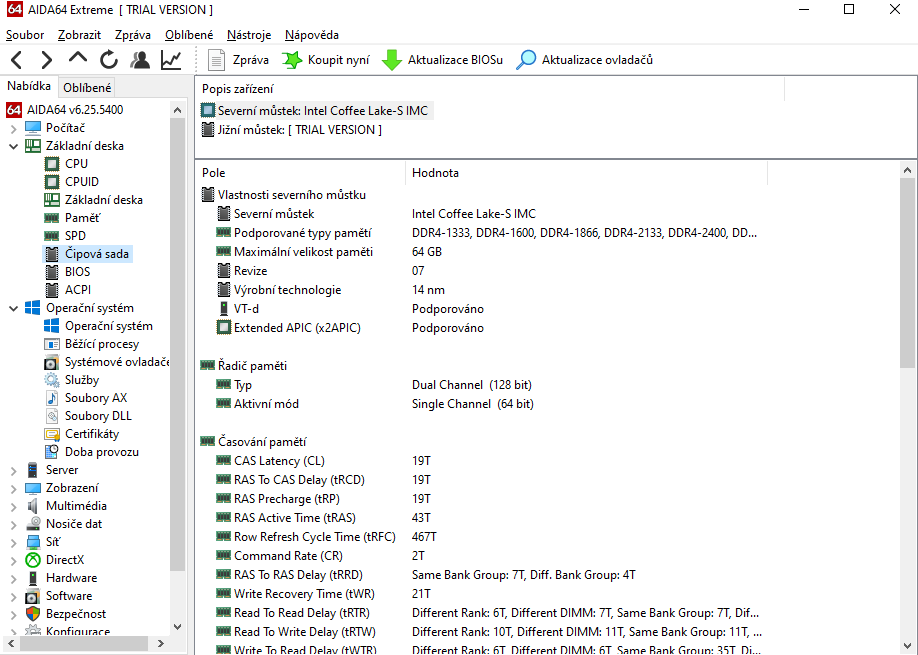Open Běžící procesy icon

point(52,344)
